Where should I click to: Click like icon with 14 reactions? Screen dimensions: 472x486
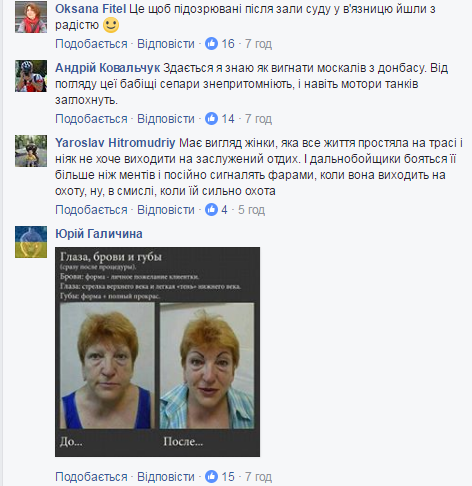pos(211,119)
